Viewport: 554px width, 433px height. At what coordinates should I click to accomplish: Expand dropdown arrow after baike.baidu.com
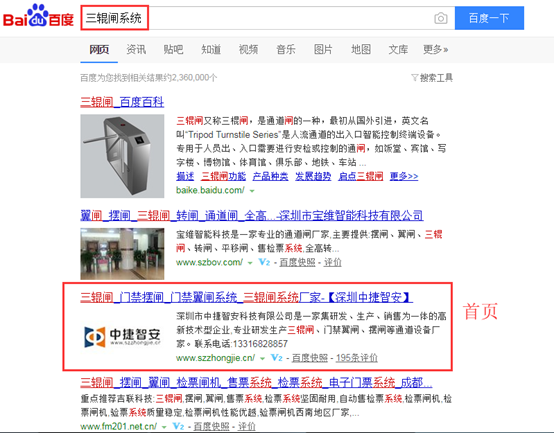tap(252, 191)
